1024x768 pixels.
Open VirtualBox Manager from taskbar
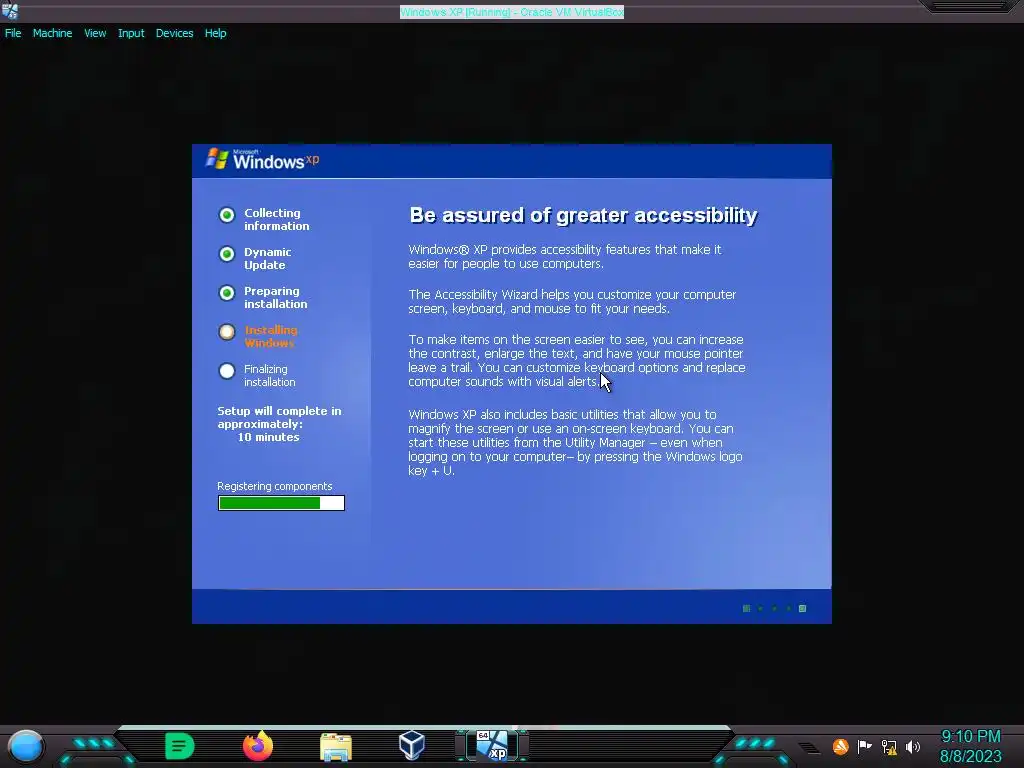[412, 745]
